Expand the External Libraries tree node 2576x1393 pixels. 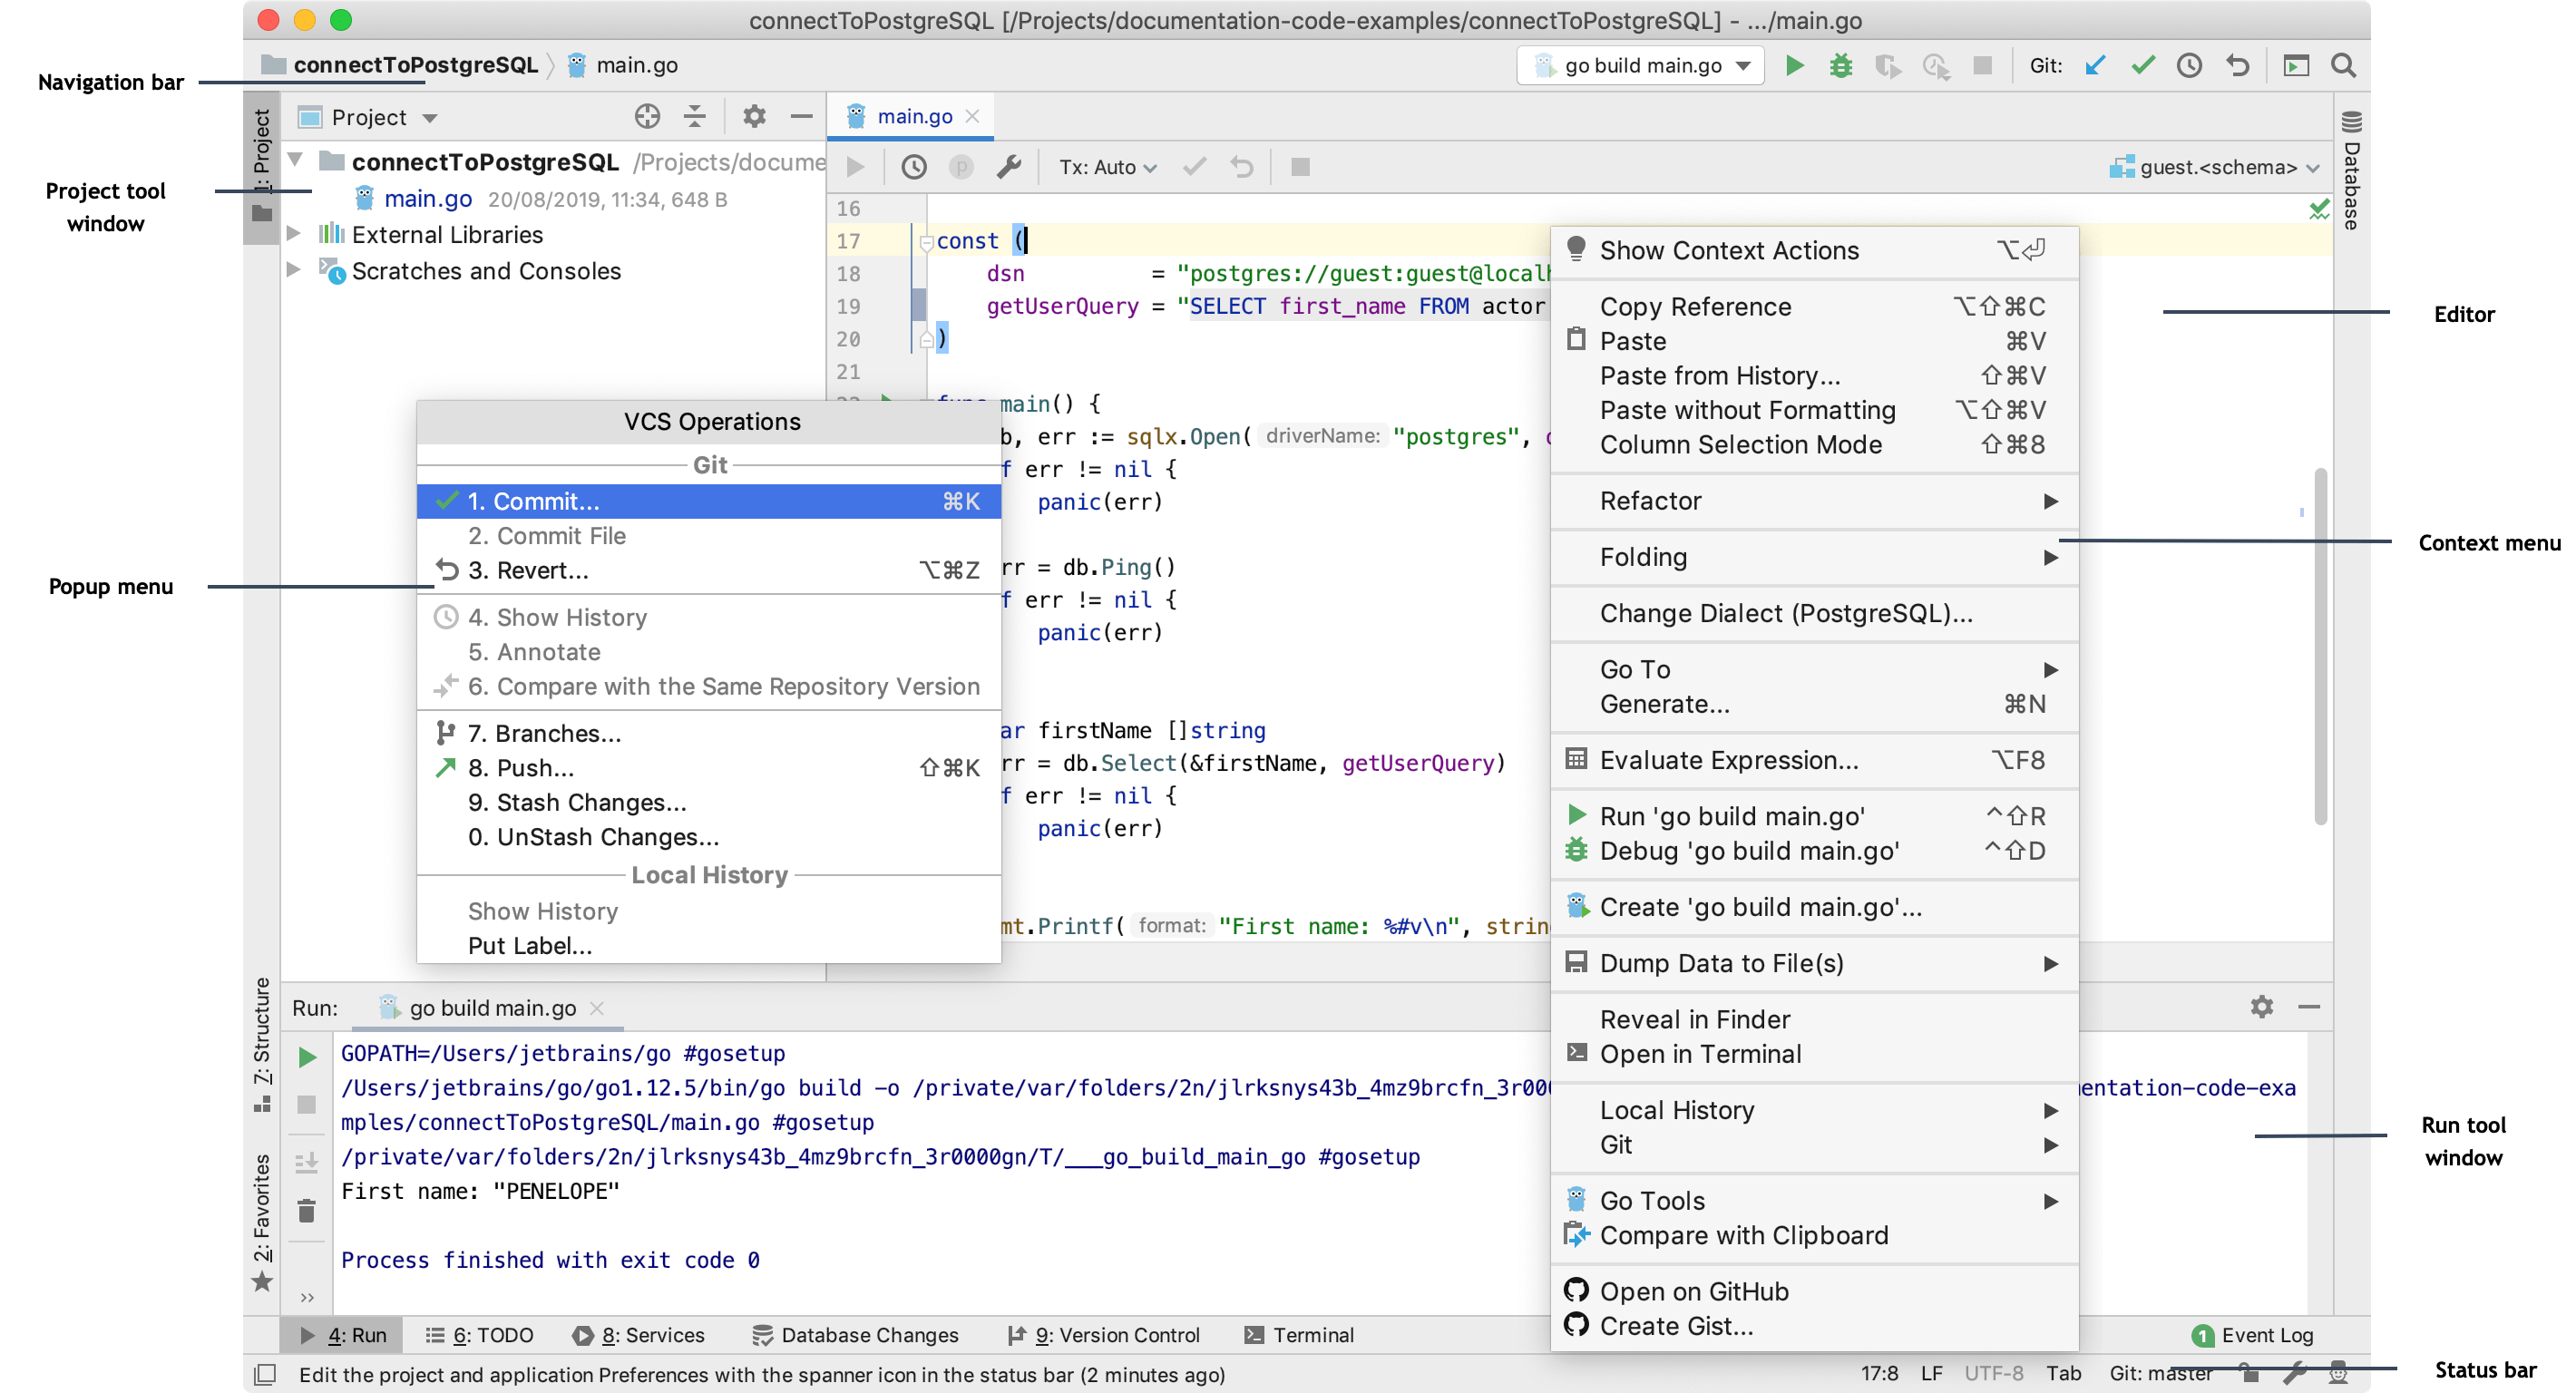click(x=294, y=233)
